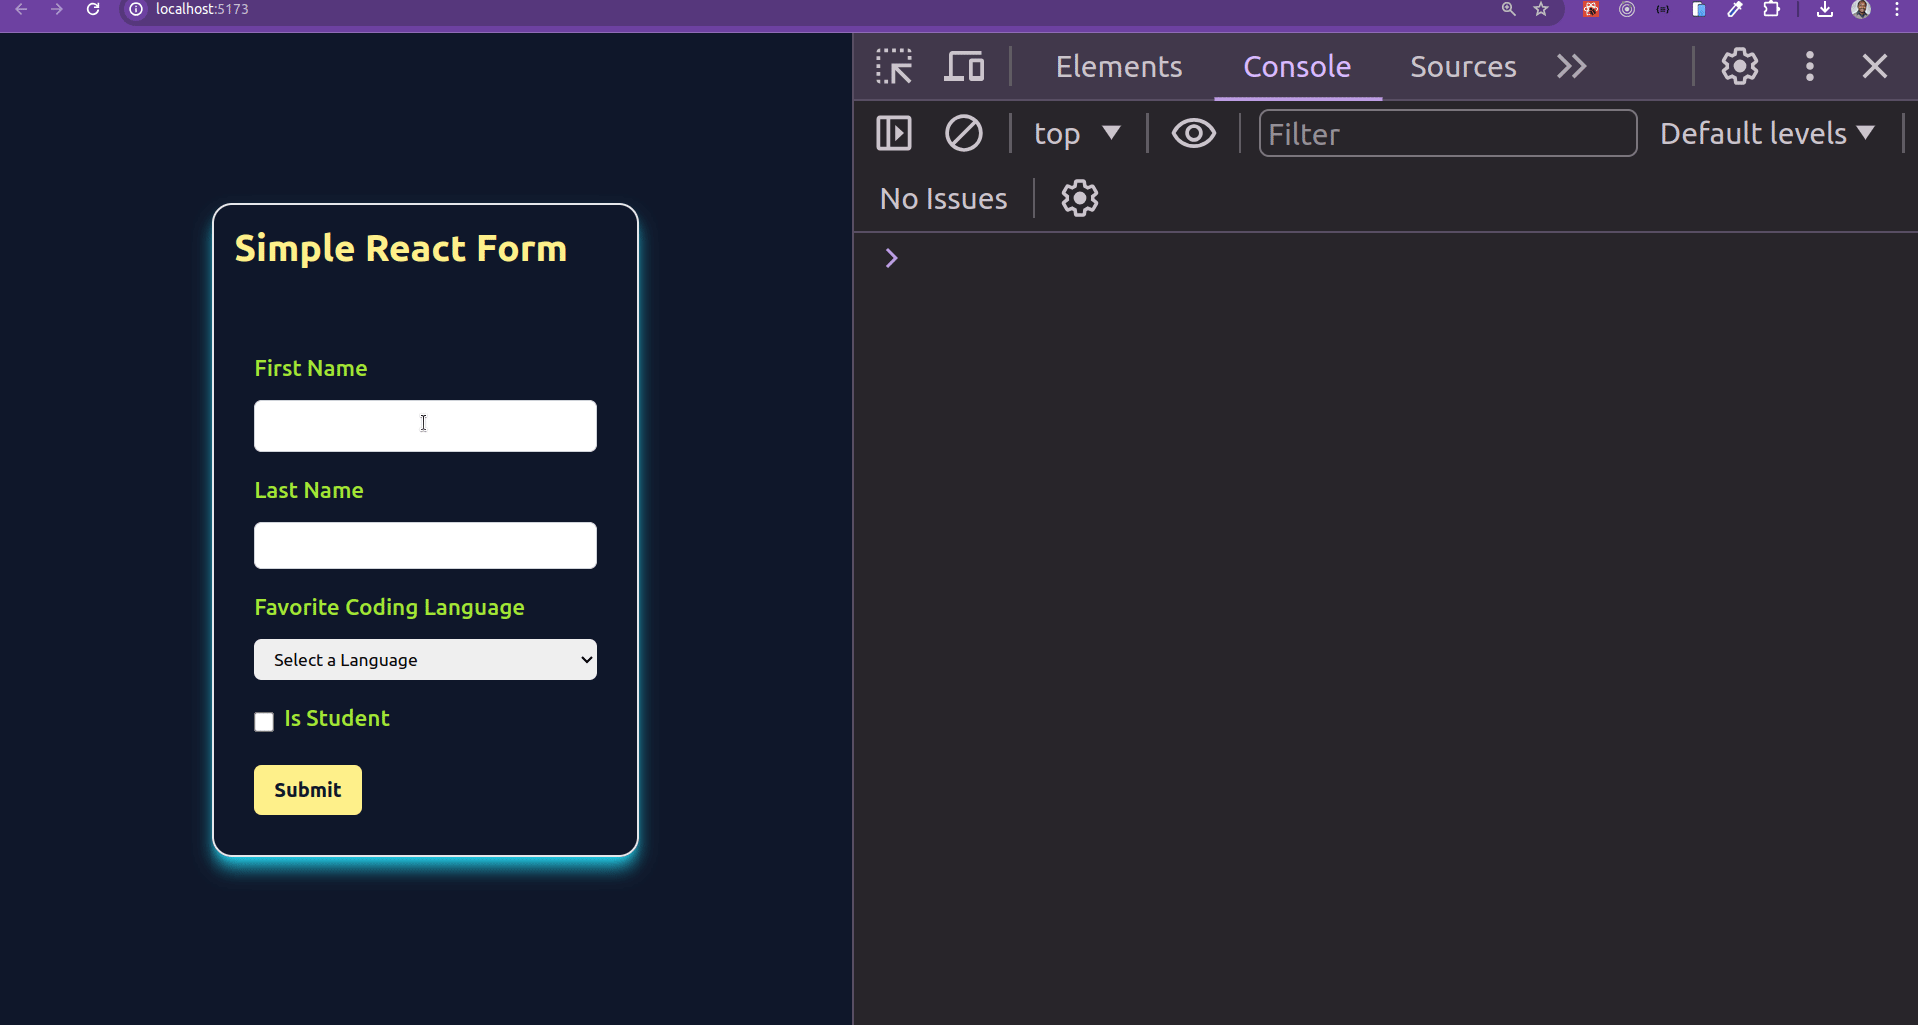
Task: Click the Is Student label text
Action: coord(337,718)
